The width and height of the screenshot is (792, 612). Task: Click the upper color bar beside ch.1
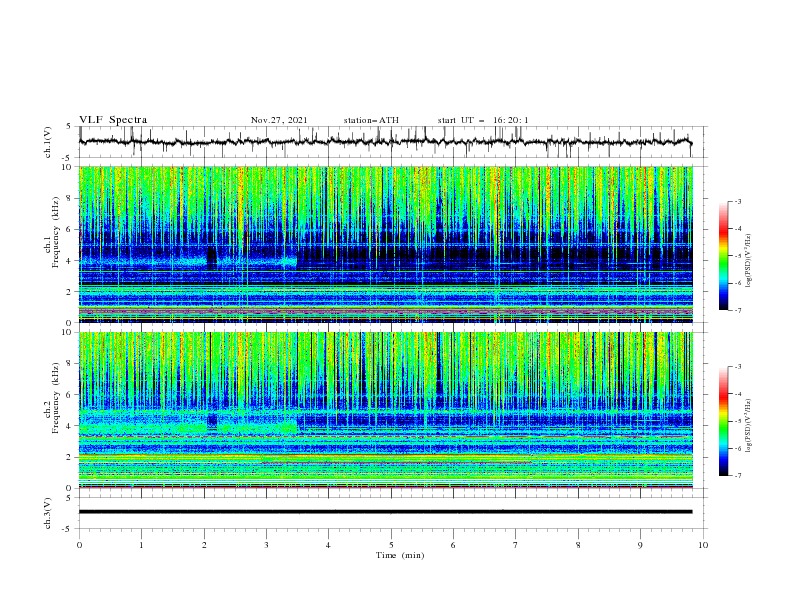(x=724, y=256)
